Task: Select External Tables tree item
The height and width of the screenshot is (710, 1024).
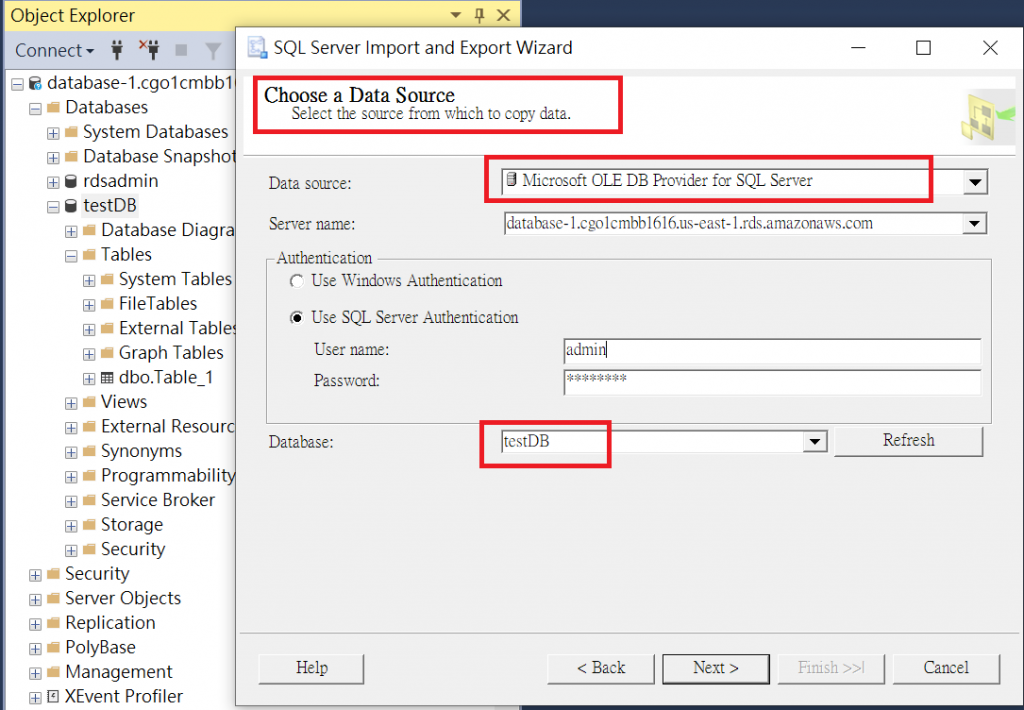Action: tap(177, 328)
